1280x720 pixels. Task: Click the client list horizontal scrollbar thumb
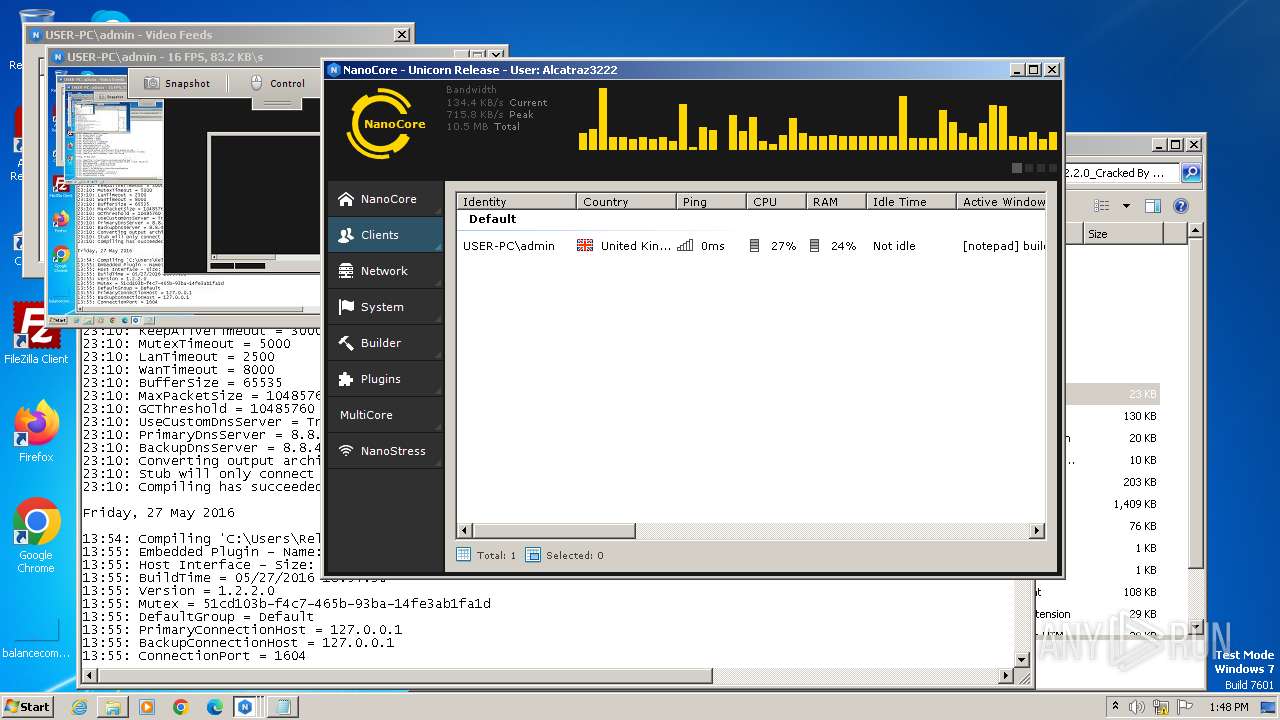pyautogui.click(x=554, y=531)
